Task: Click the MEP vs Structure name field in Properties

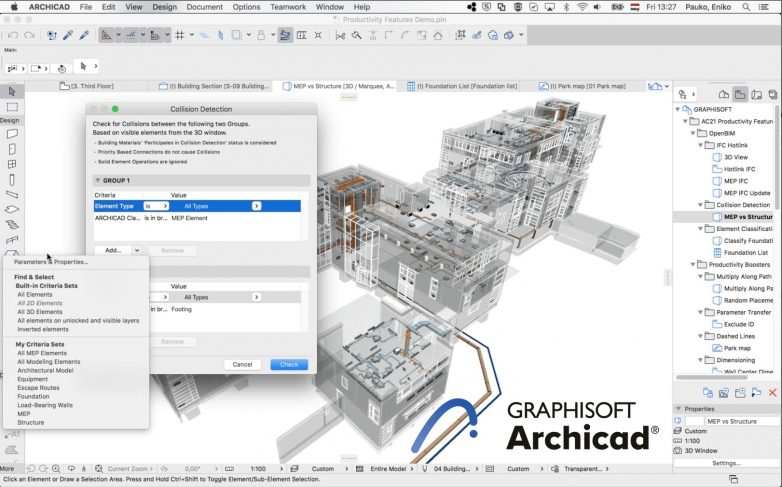Action: tap(743, 421)
